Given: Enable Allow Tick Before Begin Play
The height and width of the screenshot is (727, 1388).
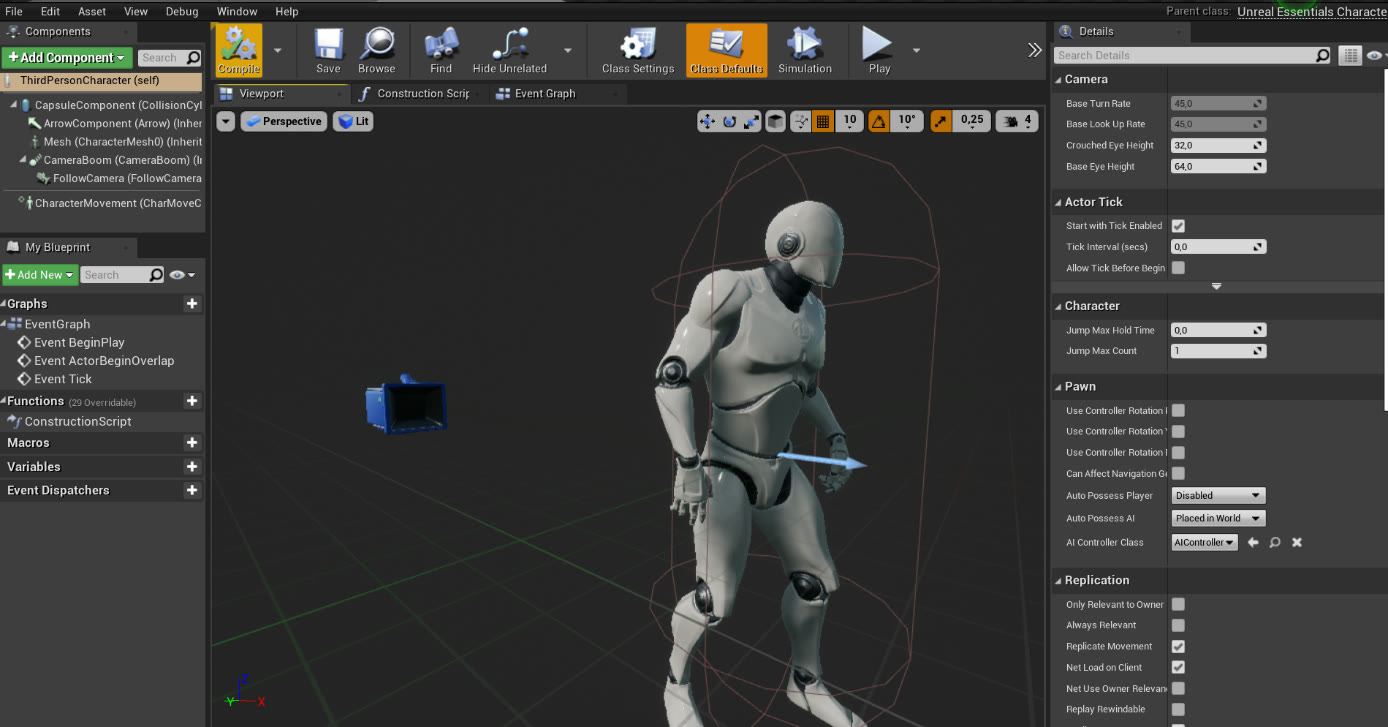Looking at the screenshot, I should pyautogui.click(x=1178, y=268).
